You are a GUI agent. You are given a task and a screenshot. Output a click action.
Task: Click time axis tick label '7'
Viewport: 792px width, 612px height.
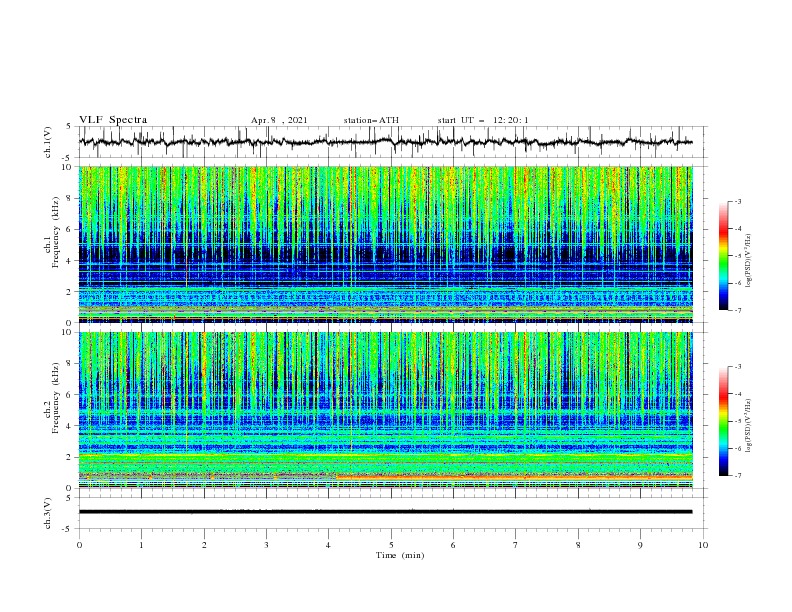point(516,545)
